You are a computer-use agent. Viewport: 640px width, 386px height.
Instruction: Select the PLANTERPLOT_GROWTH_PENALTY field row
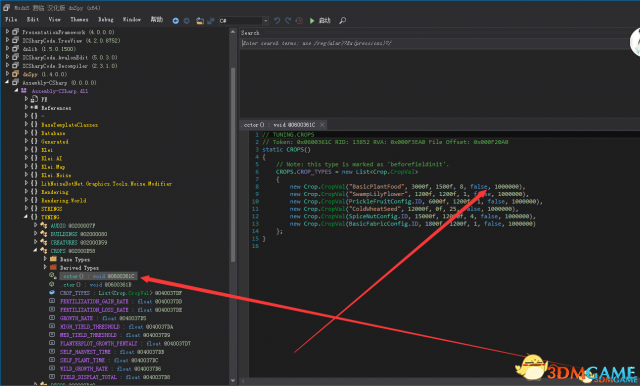125,343
